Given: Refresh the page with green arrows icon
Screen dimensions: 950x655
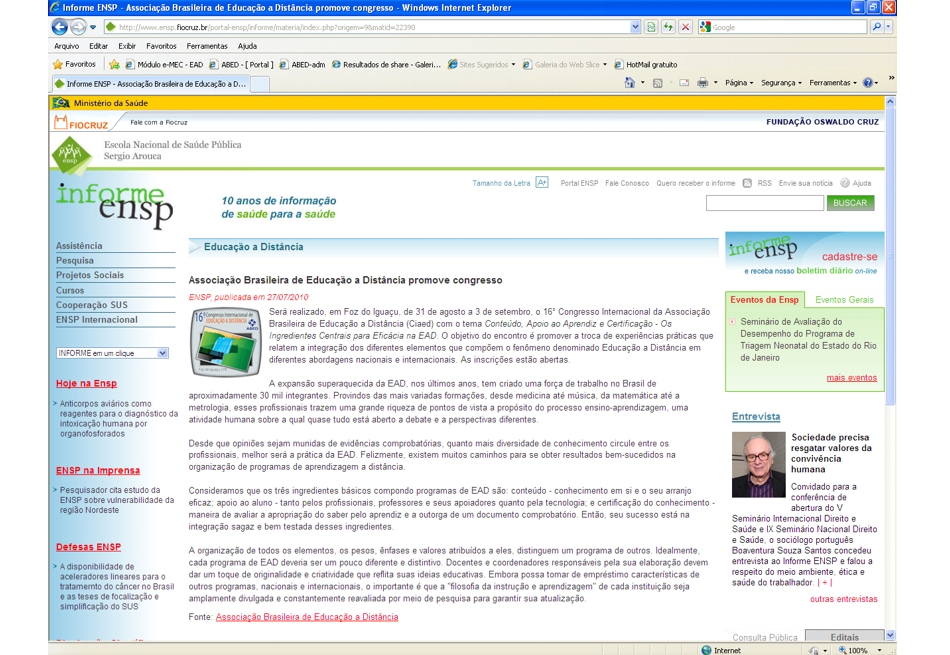Looking at the screenshot, I should point(668,27).
